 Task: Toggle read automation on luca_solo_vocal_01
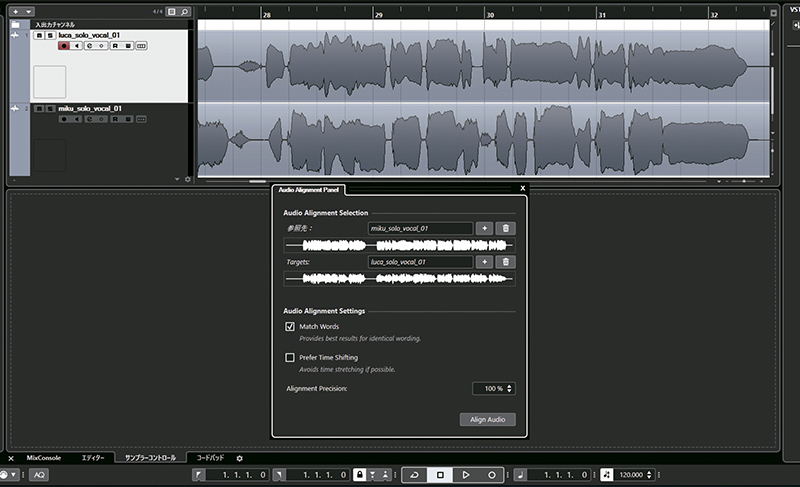[x=115, y=46]
